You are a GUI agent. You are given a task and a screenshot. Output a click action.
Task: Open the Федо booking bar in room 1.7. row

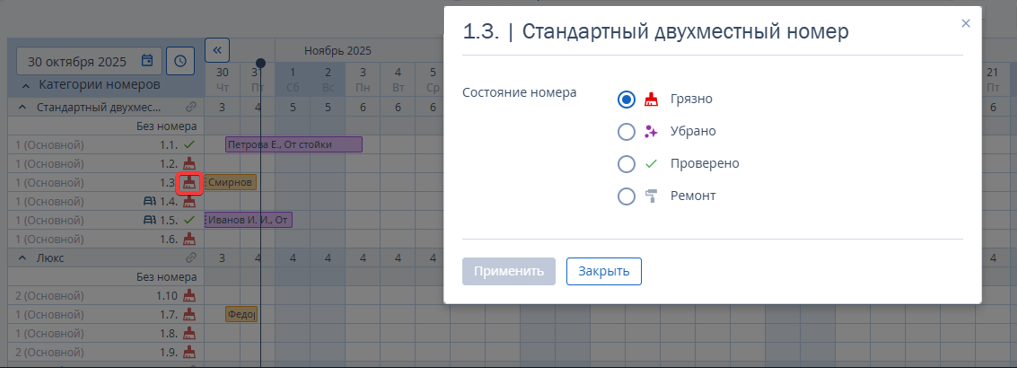(241, 315)
